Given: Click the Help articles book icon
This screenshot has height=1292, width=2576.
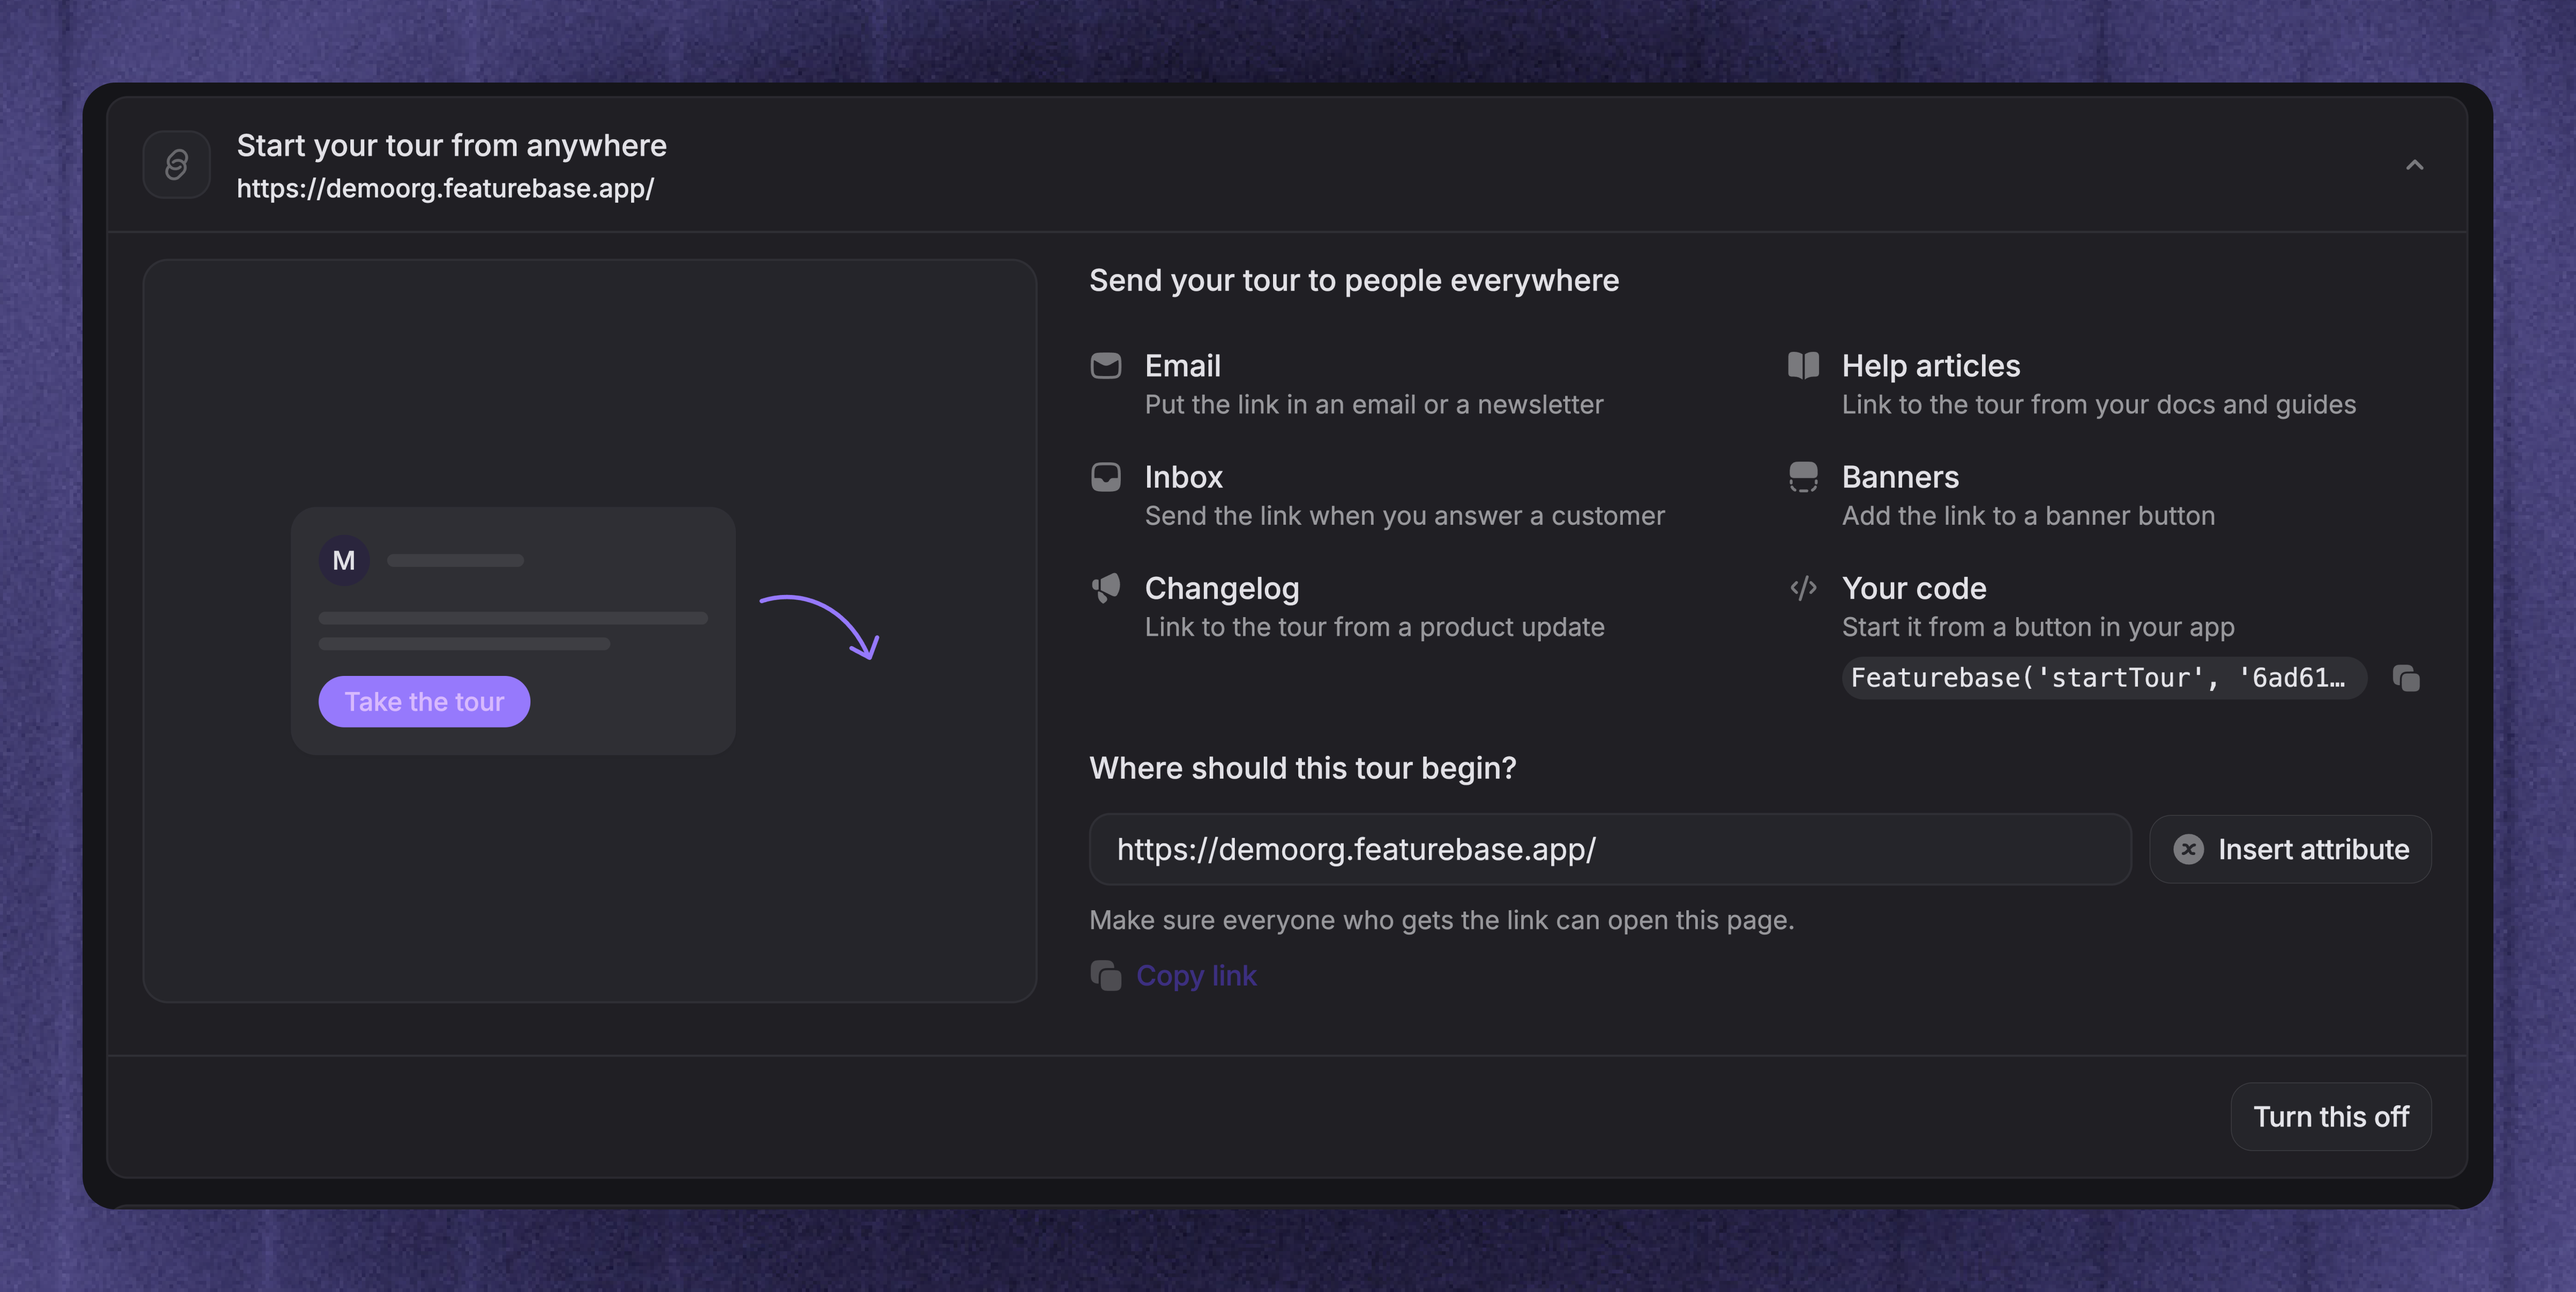Looking at the screenshot, I should (1803, 366).
